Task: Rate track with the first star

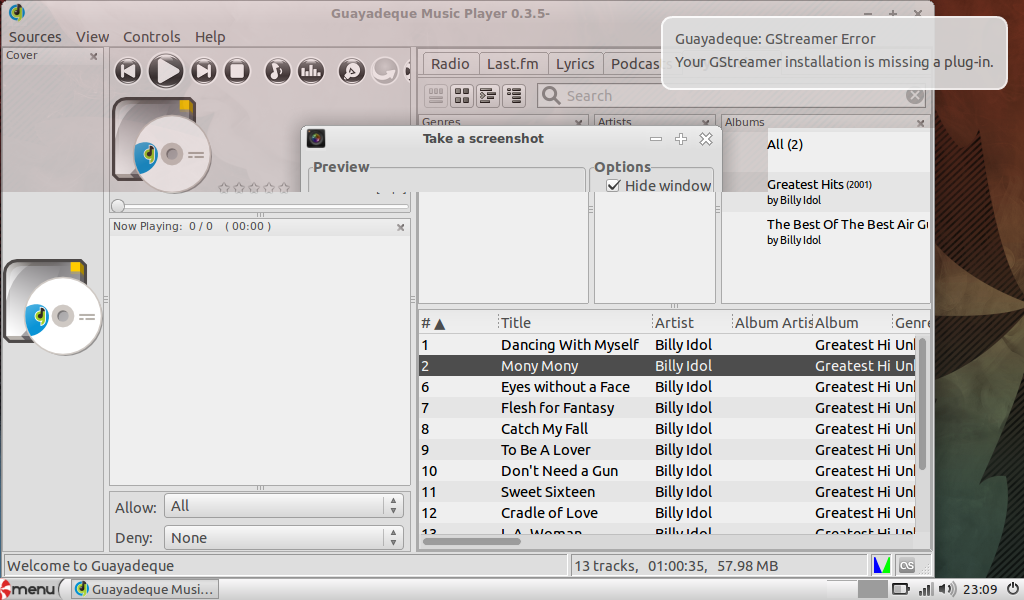Action: pyautogui.click(x=224, y=188)
